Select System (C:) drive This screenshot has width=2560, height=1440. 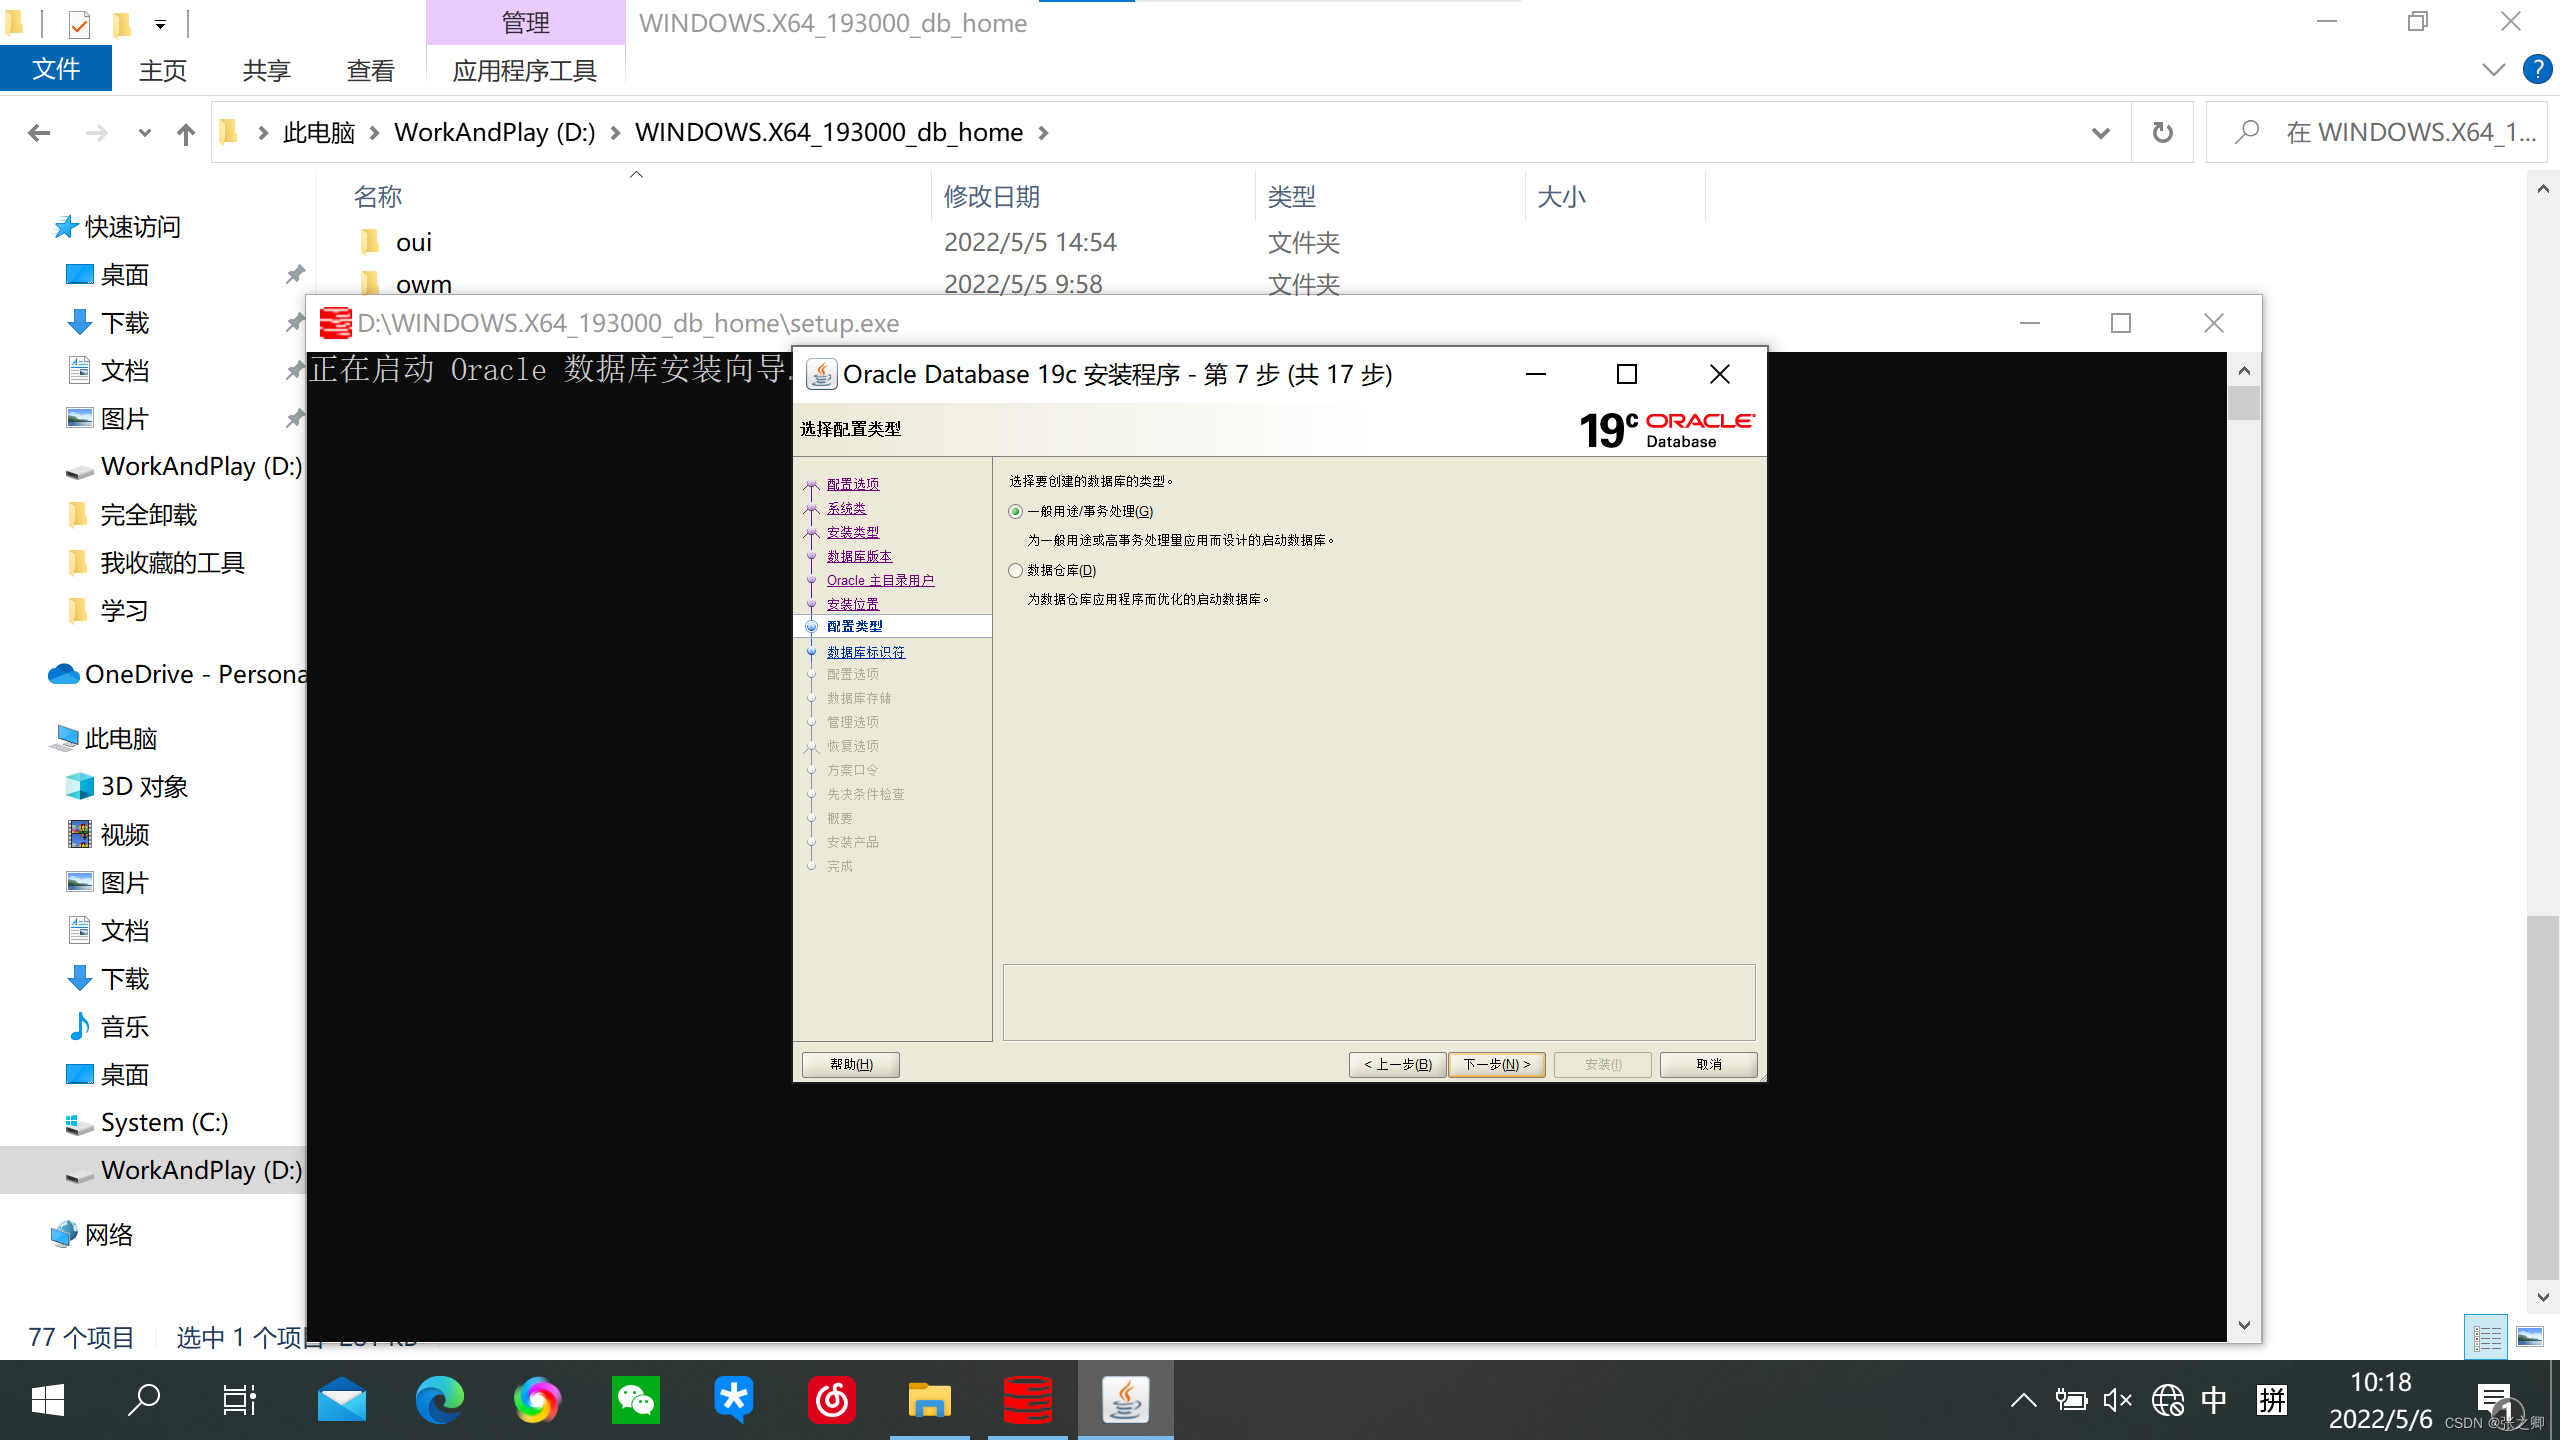coord(146,1123)
